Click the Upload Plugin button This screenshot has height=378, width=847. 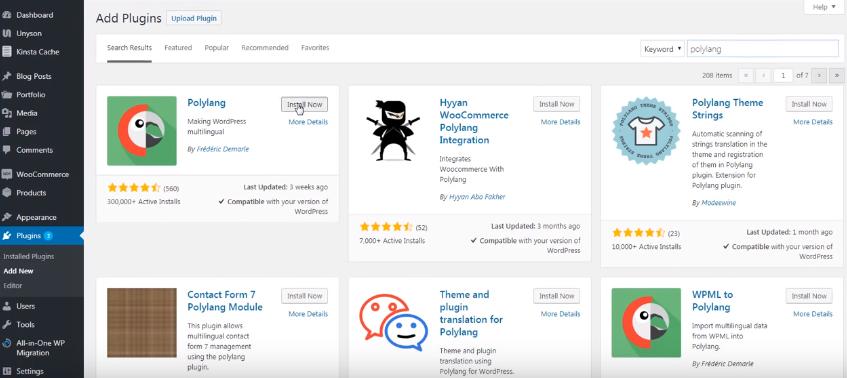click(x=194, y=18)
